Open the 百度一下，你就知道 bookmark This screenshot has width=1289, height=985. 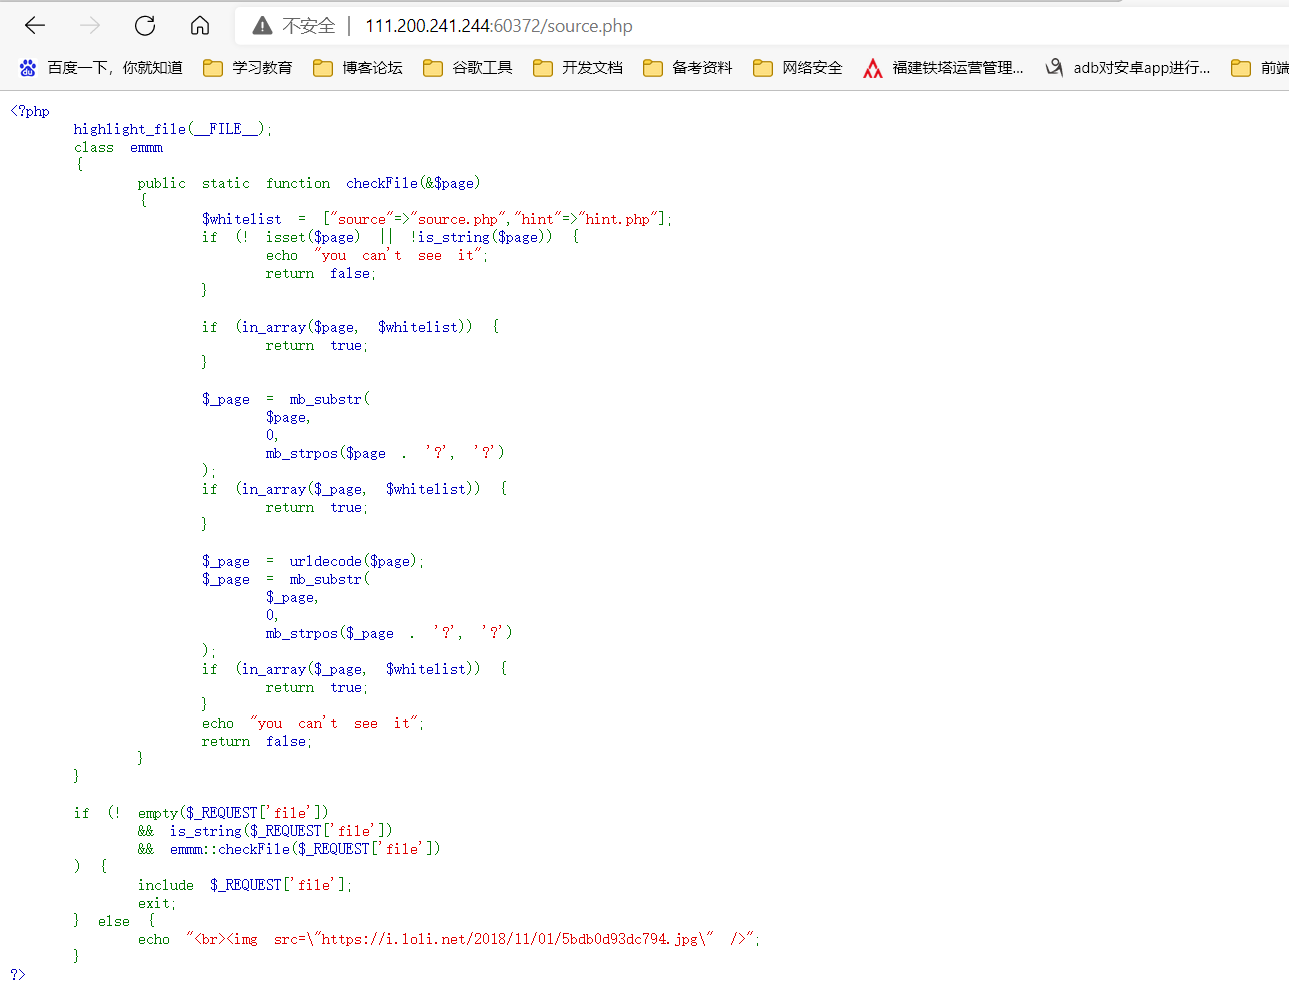point(101,68)
